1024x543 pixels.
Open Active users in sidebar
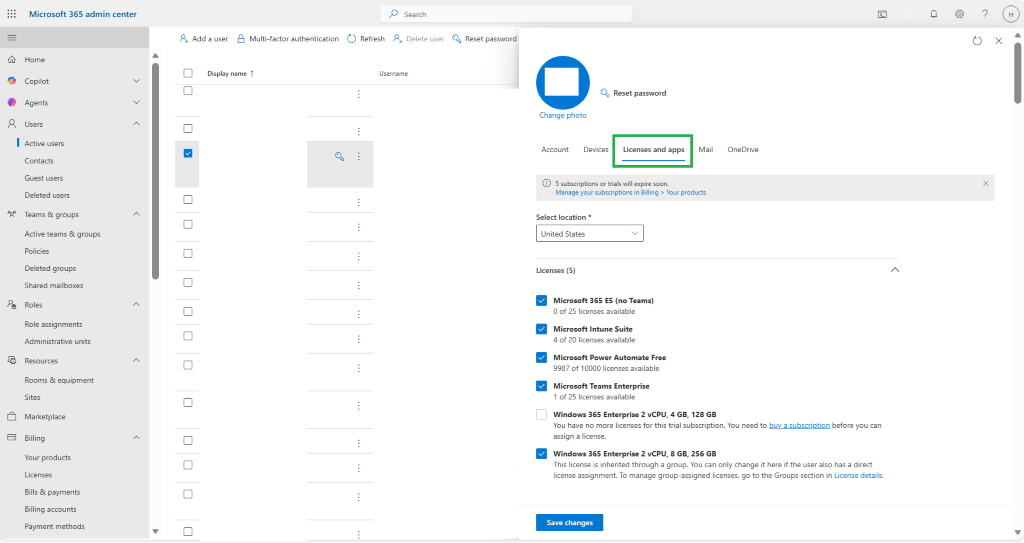(44, 143)
